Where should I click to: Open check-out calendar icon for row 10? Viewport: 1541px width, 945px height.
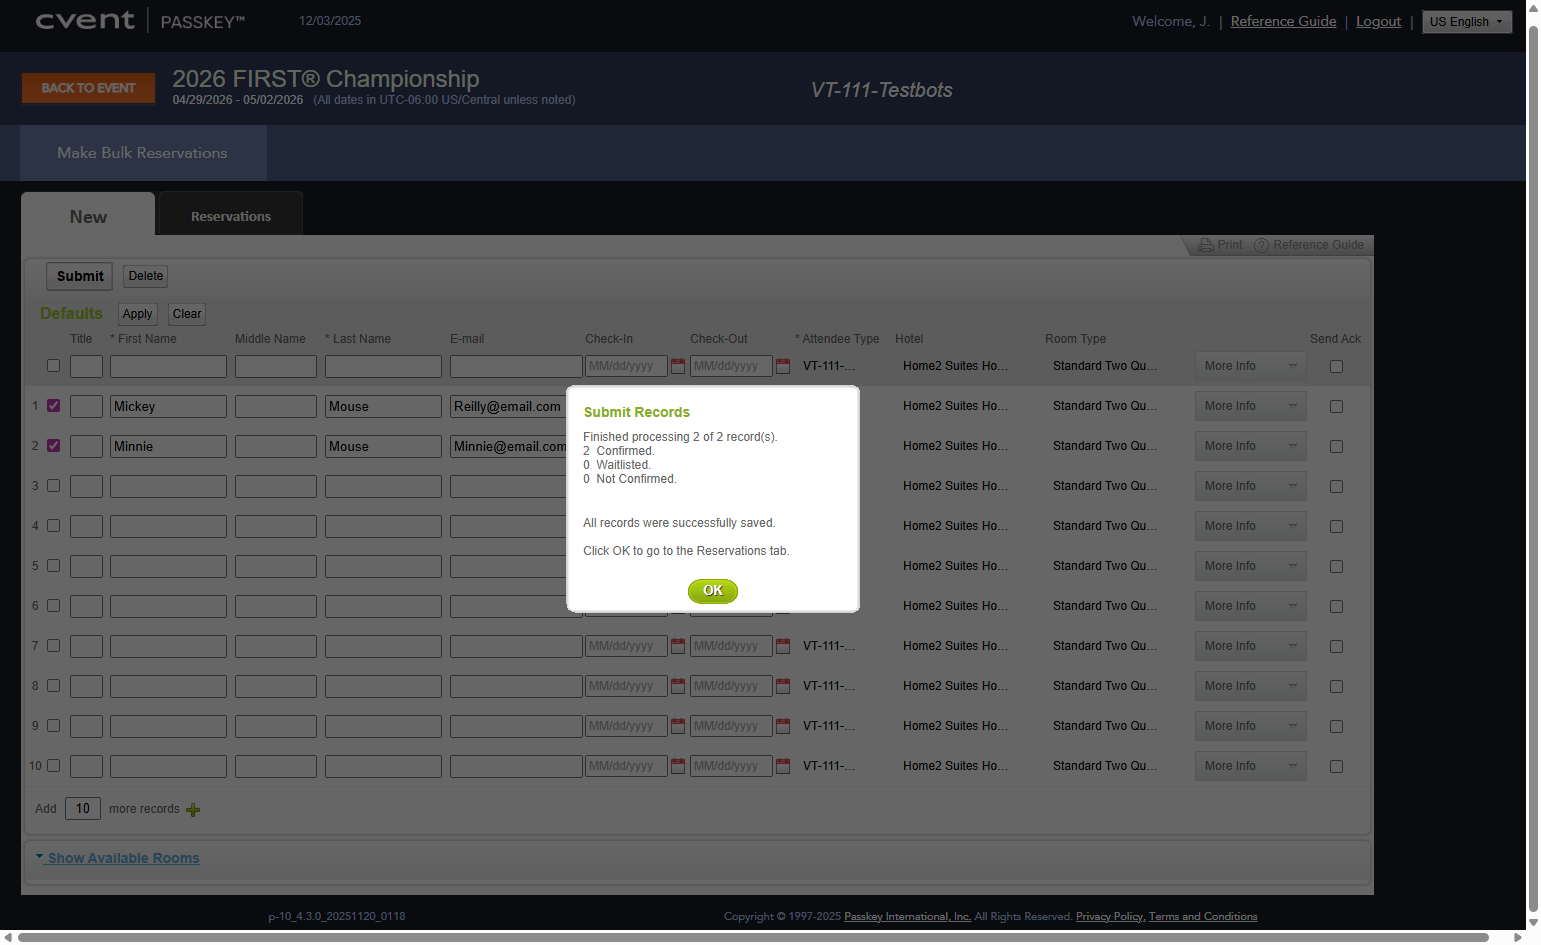783,766
